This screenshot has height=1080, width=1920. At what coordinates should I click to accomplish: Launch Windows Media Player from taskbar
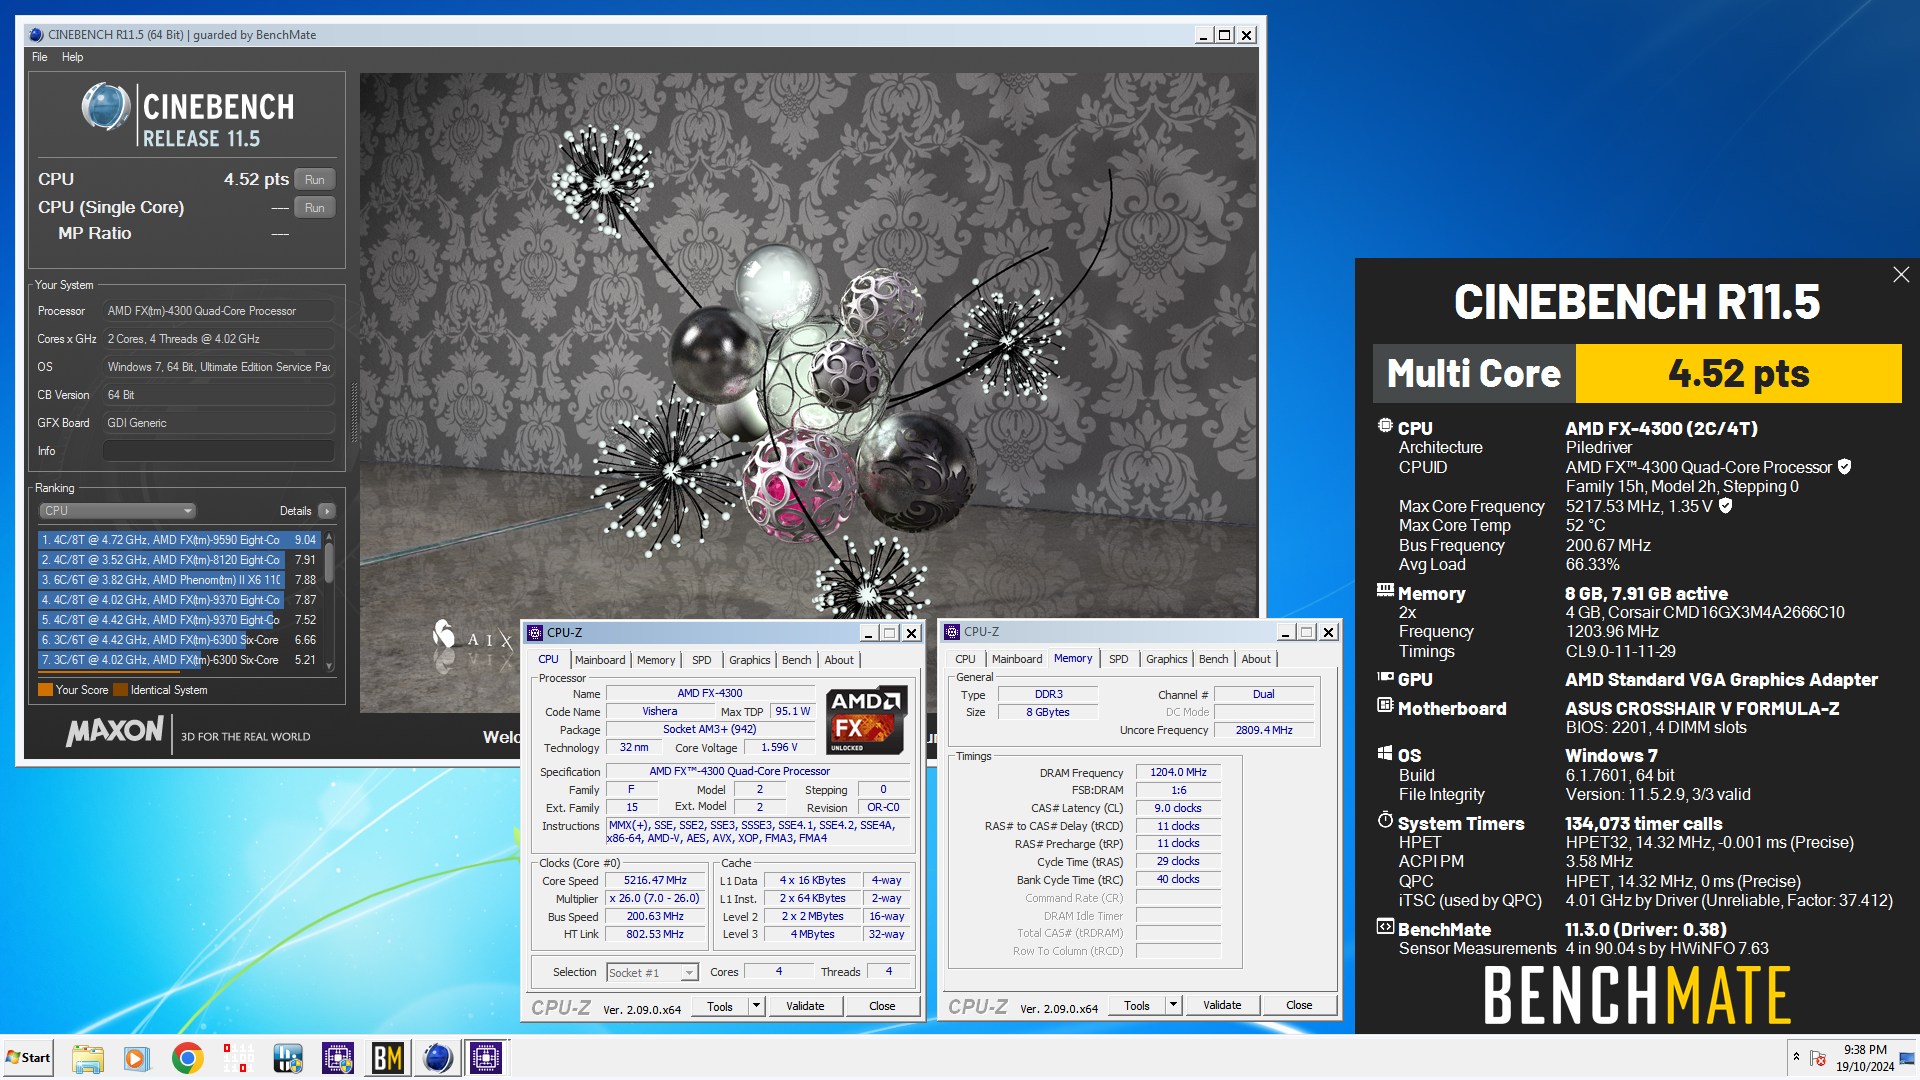pos(137,1058)
